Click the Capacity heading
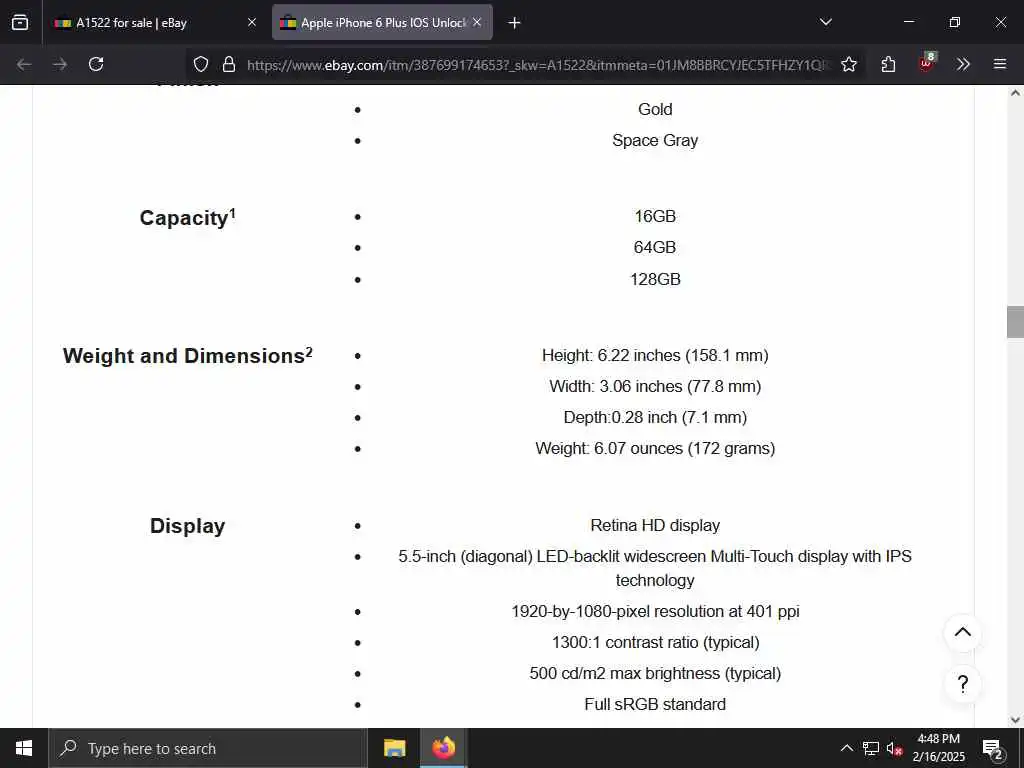The height and width of the screenshot is (768, 1024). click(187, 217)
